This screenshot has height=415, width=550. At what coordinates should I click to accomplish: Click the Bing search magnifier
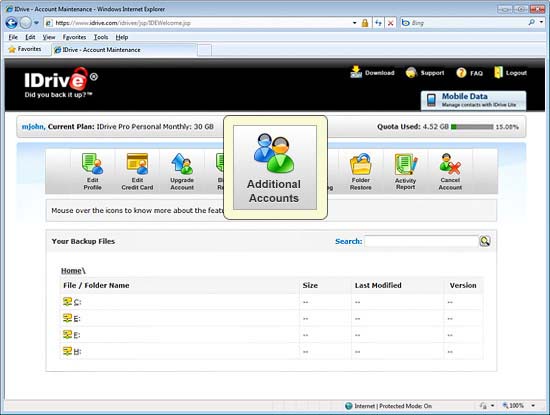pos(532,23)
